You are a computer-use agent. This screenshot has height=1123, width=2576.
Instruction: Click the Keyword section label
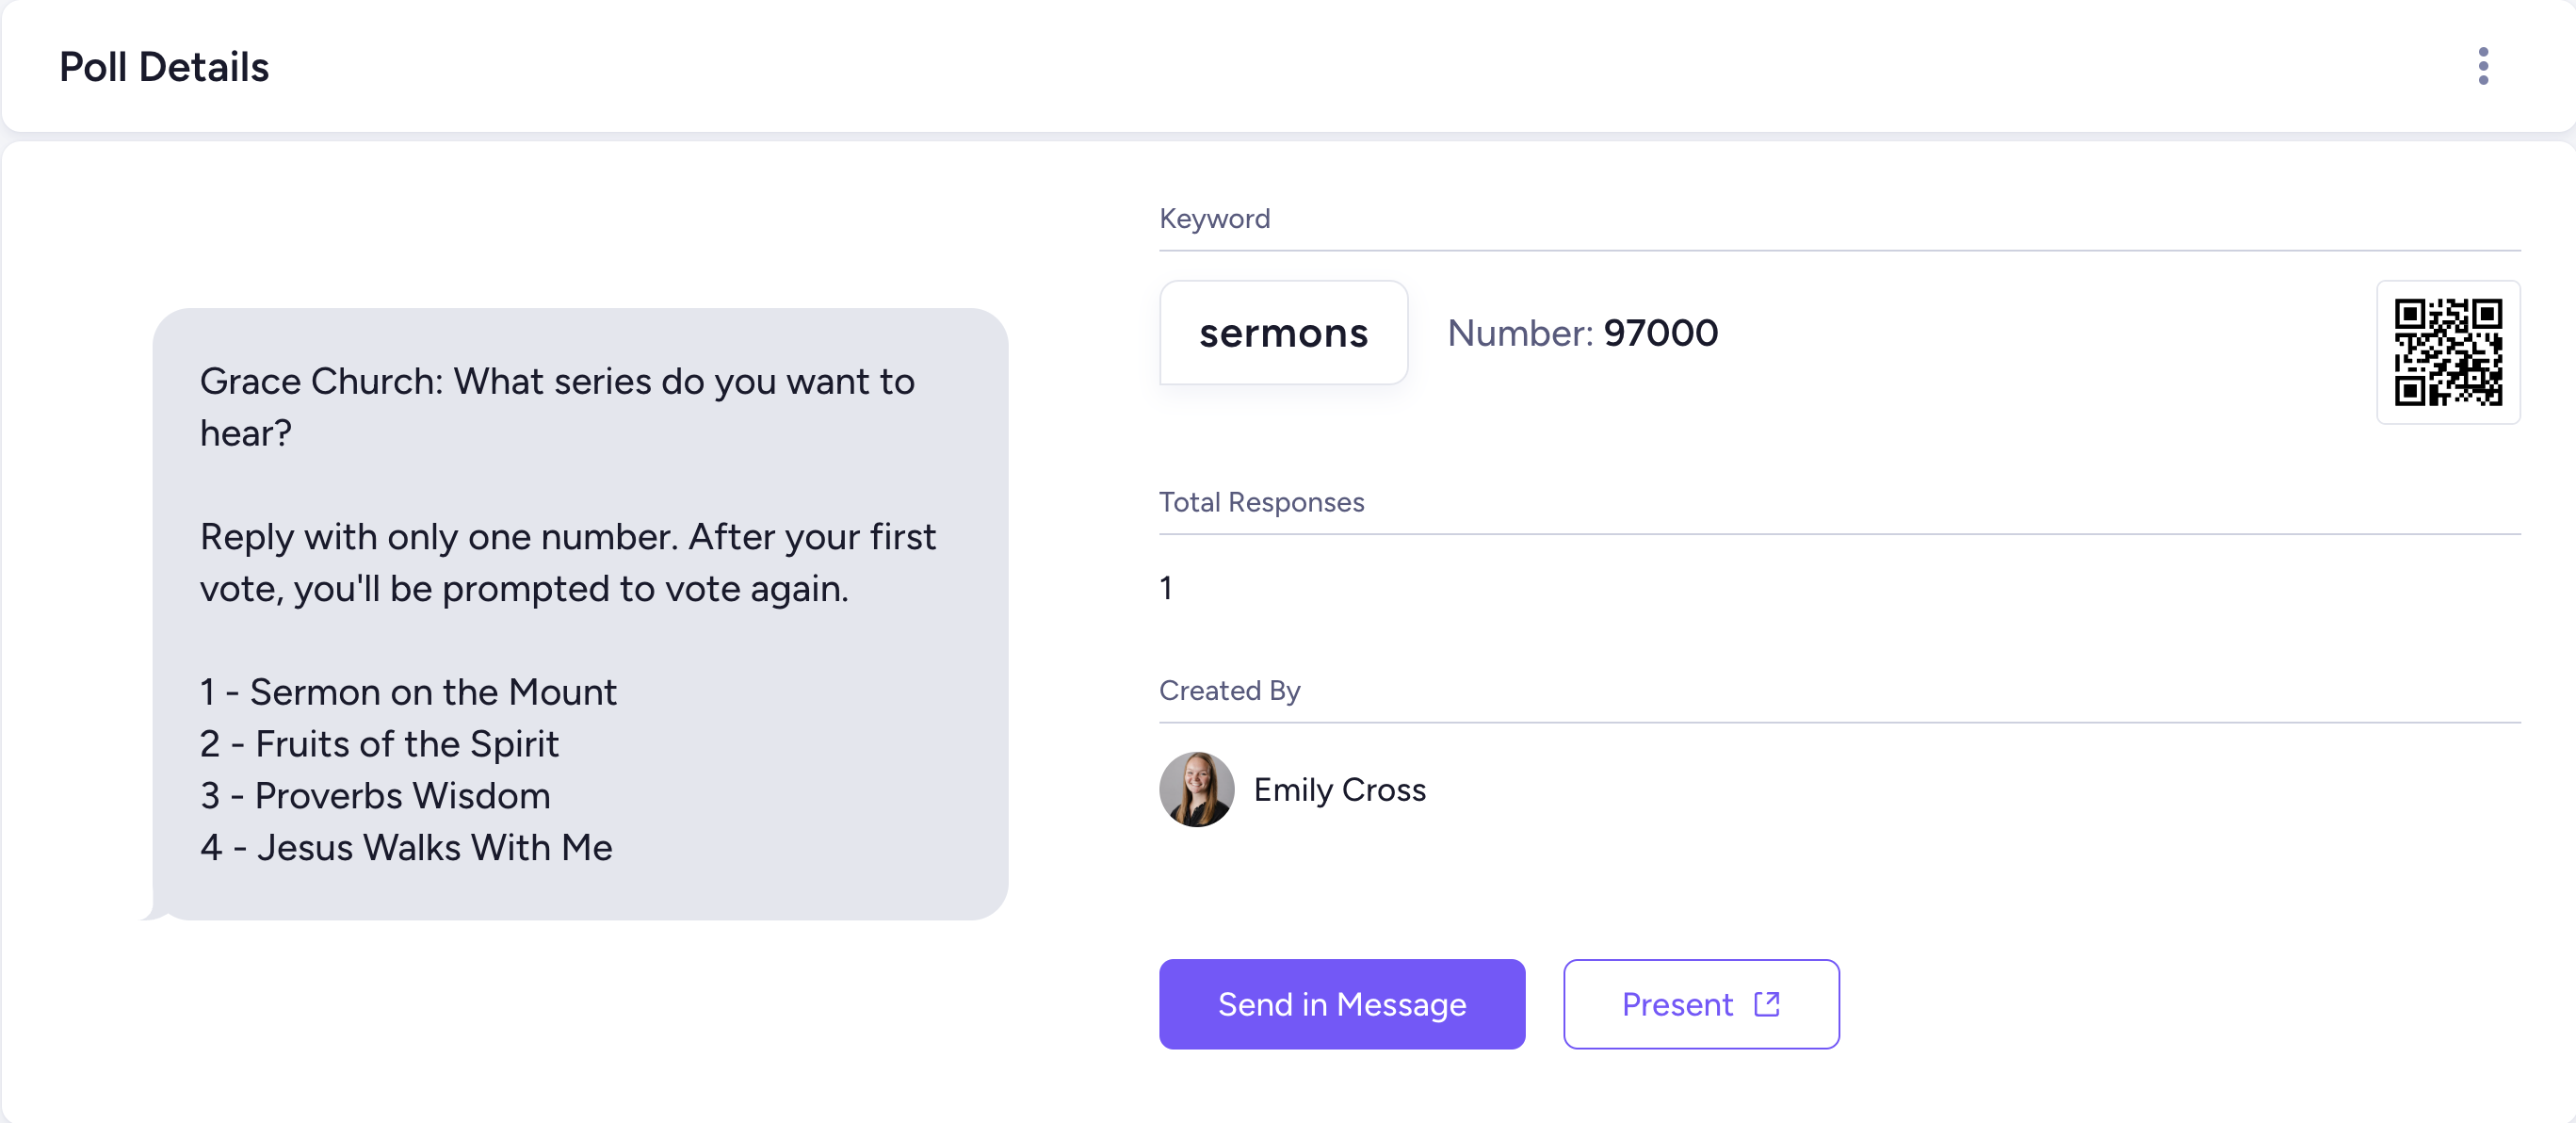point(1214,218)
